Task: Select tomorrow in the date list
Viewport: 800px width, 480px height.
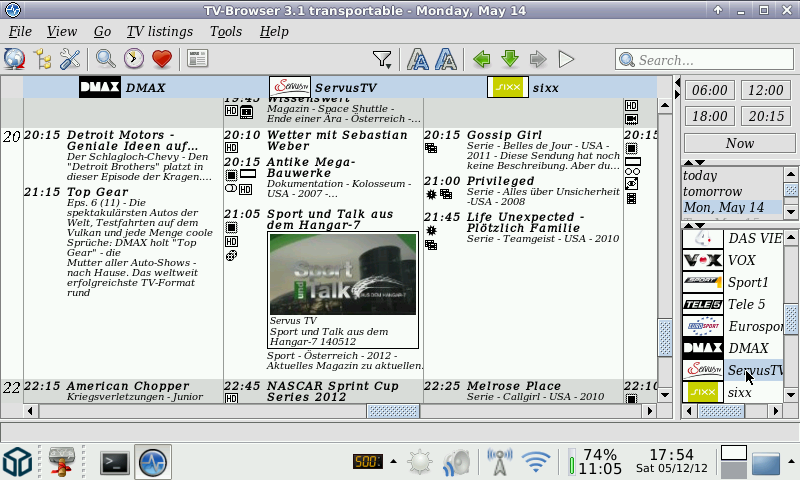Action: 712,191
